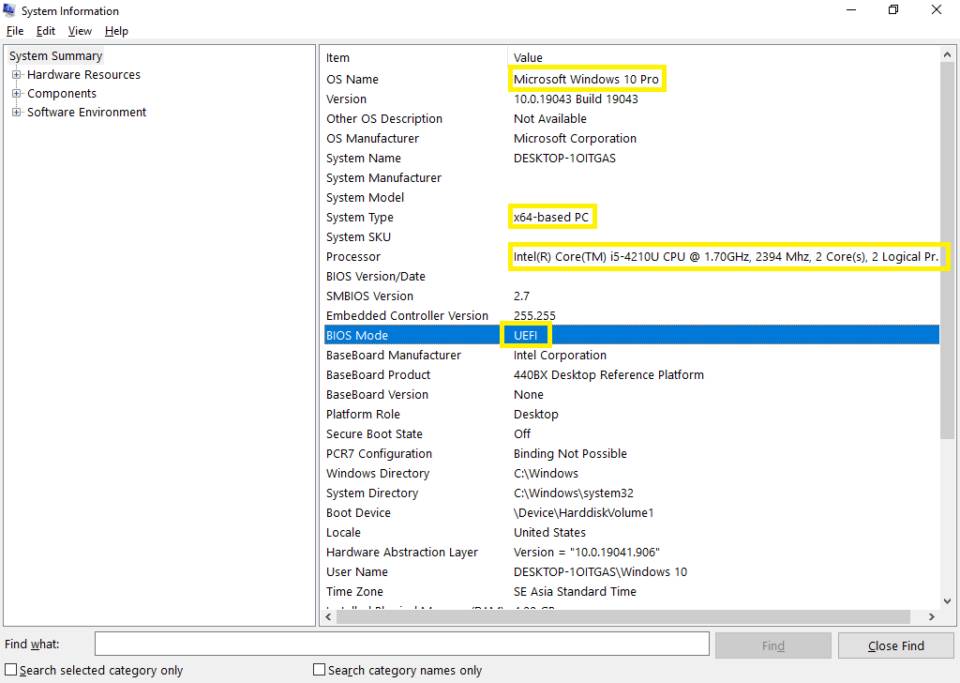Toggle Search category names only checkbox
Image resolution: width=960 pixels, height=683 pixels.
coord(319,670)
